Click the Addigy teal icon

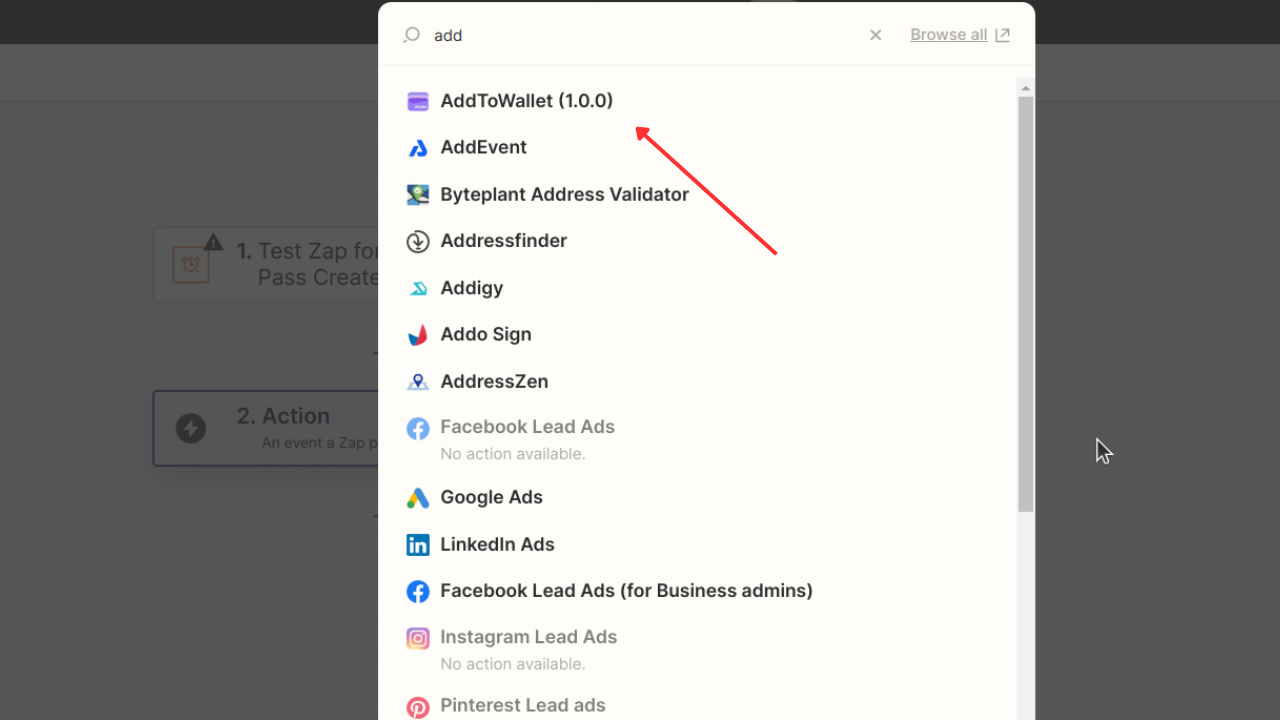click(x=418, y=288)
